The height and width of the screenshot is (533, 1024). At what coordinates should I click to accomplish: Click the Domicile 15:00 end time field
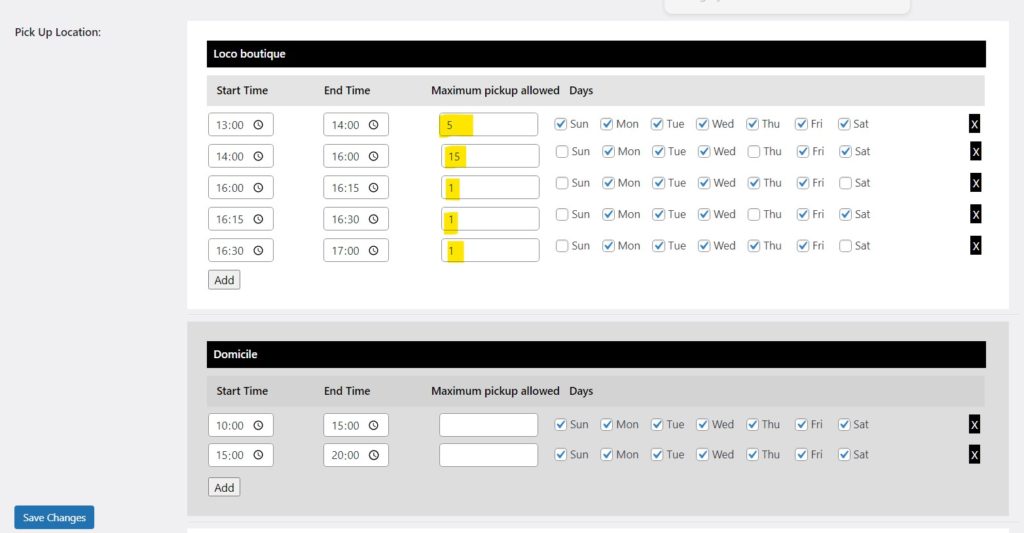coord(356,425)
